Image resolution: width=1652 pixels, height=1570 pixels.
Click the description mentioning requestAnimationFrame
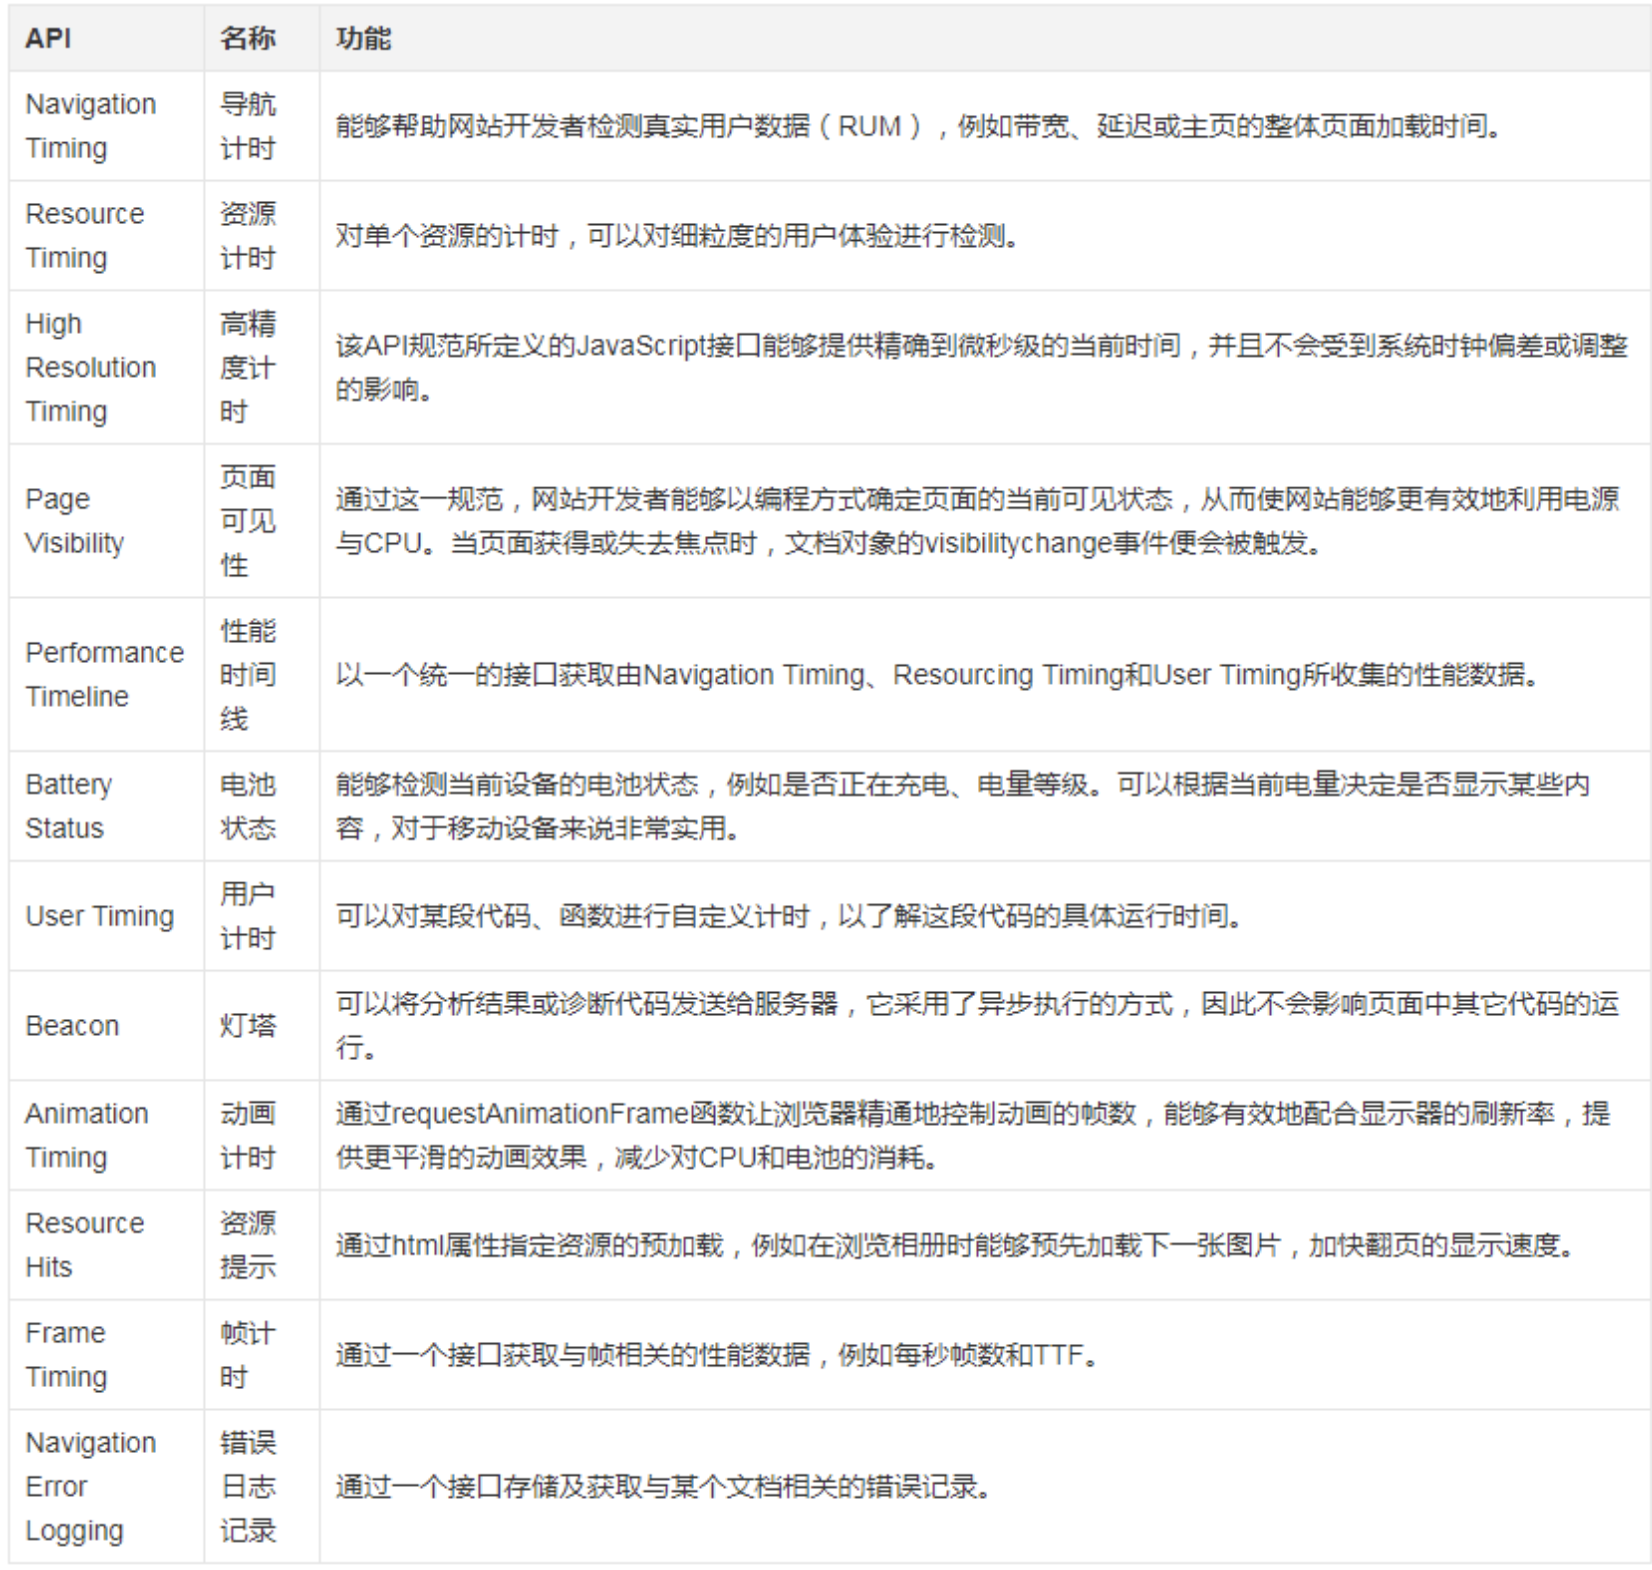(971, 1135)
